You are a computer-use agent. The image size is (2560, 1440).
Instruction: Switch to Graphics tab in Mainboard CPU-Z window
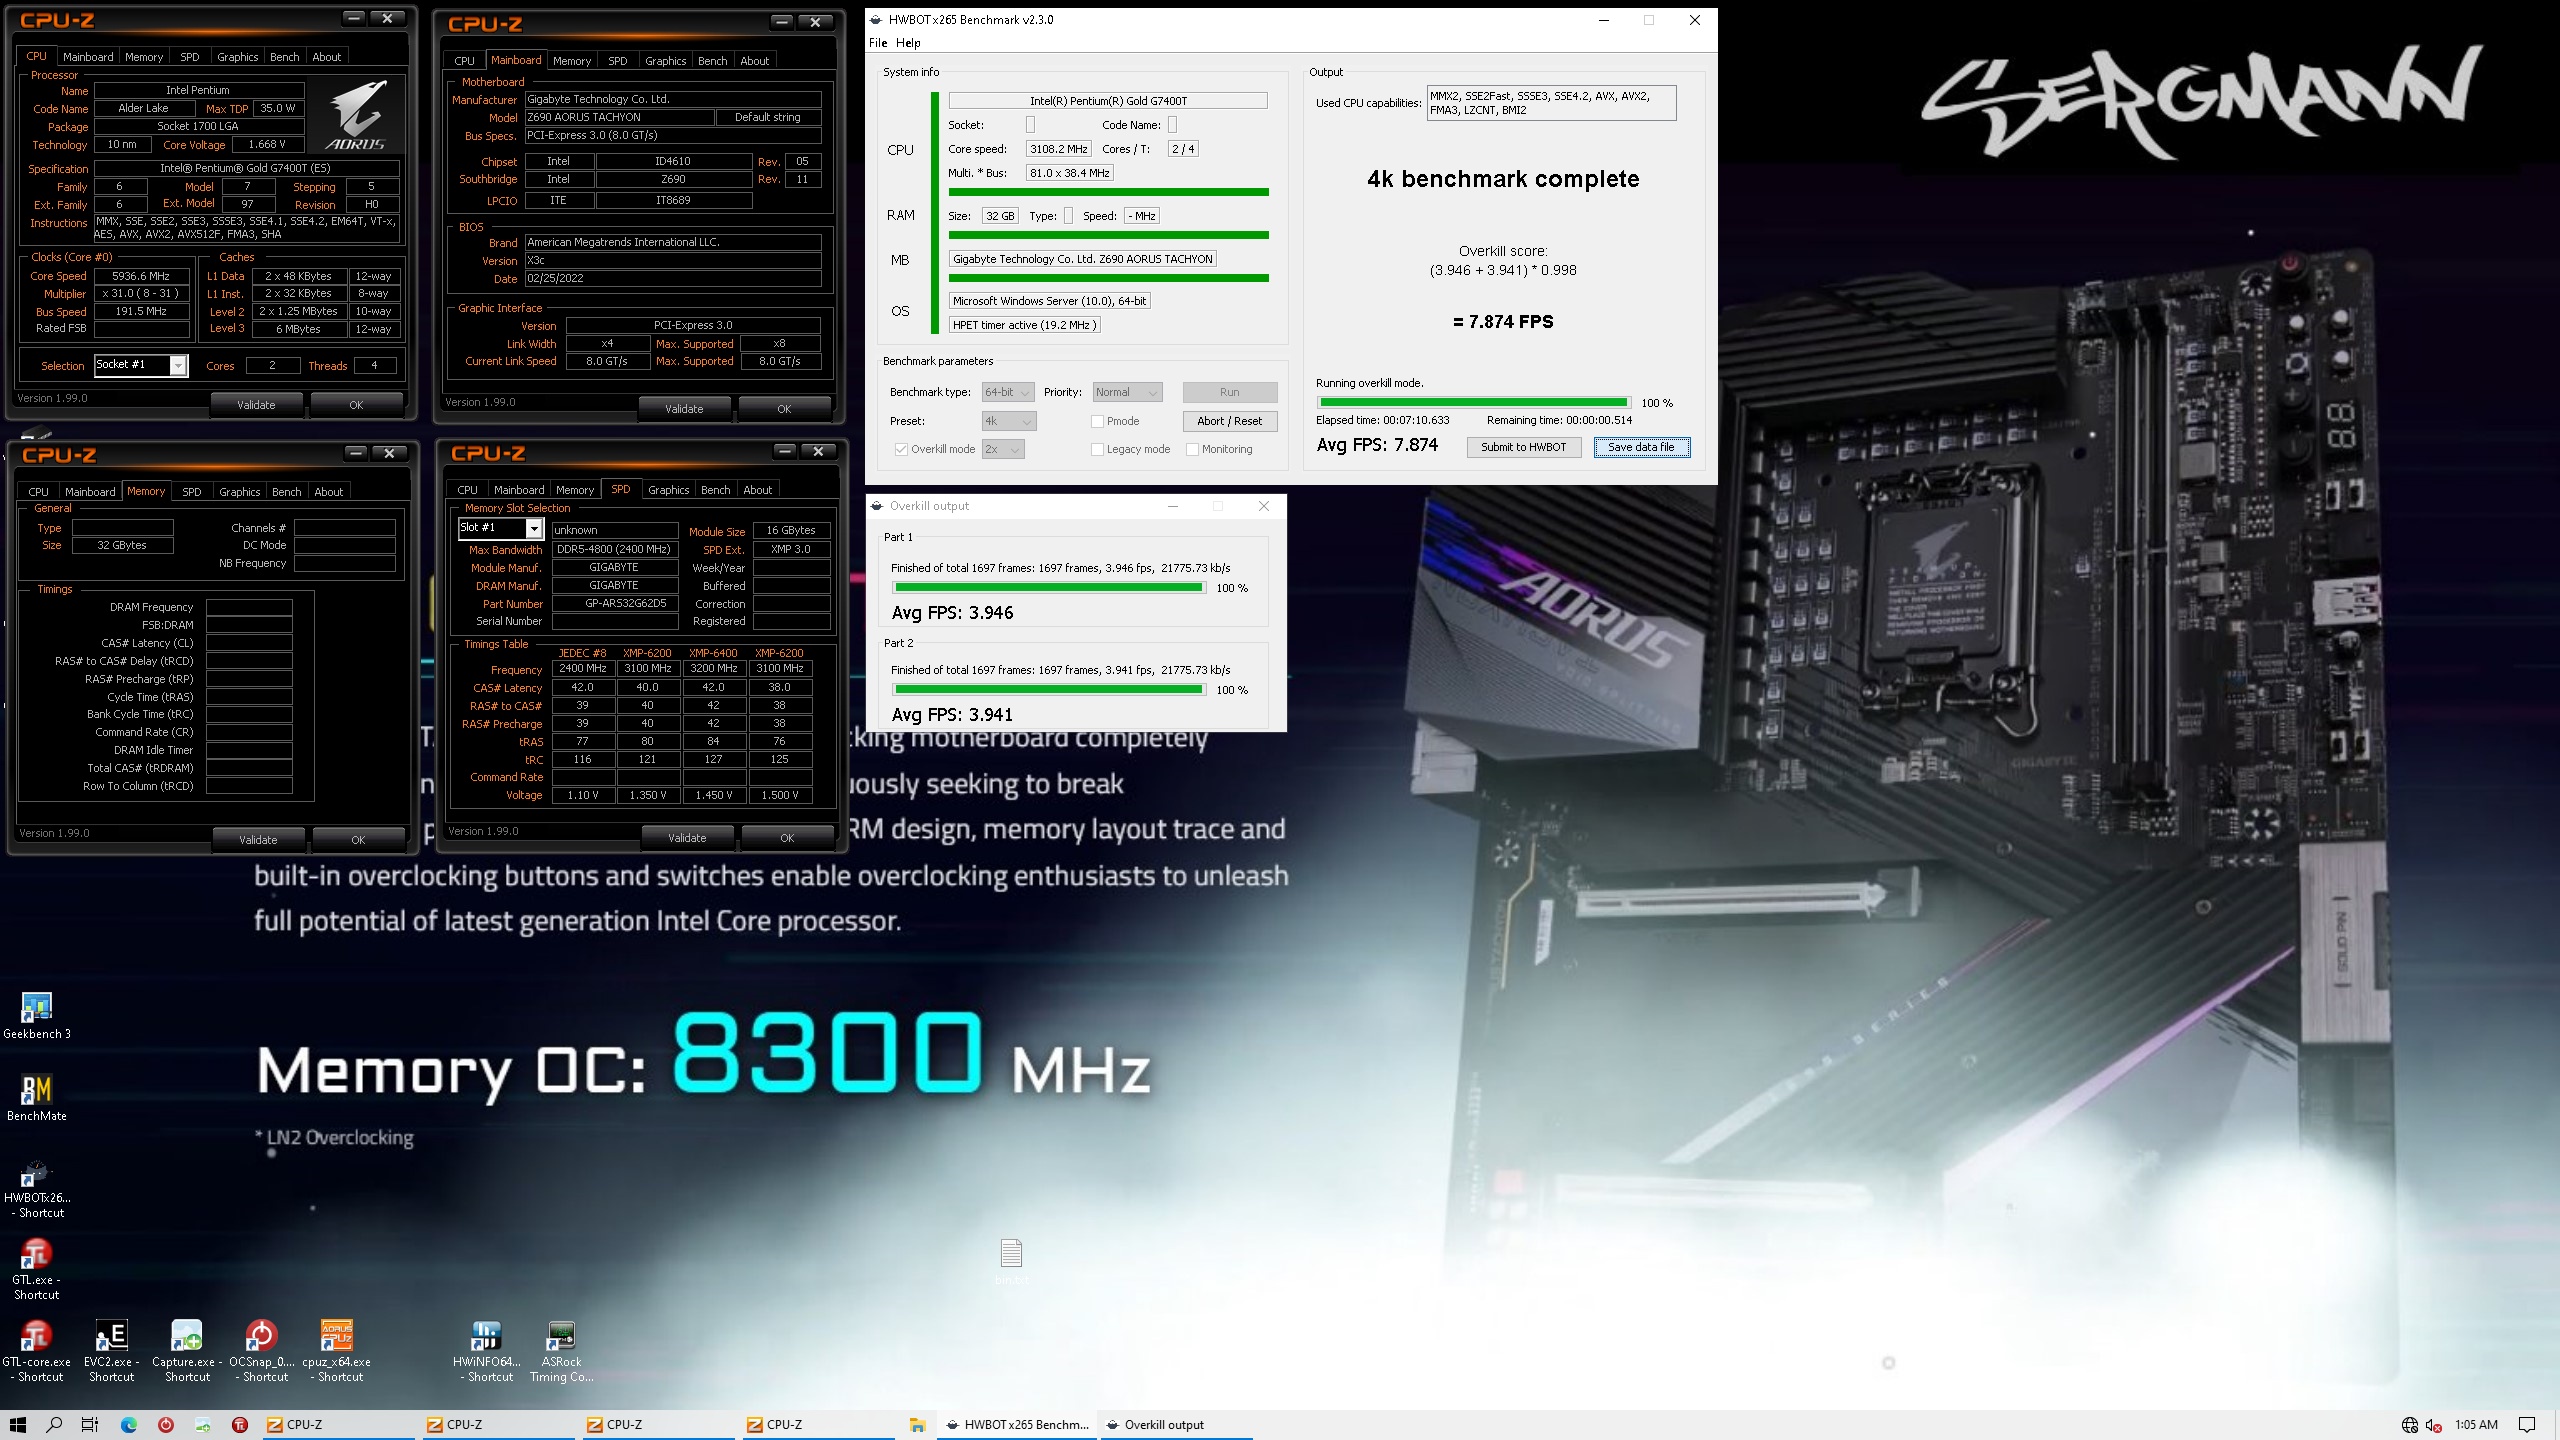[x=665, y=61]
